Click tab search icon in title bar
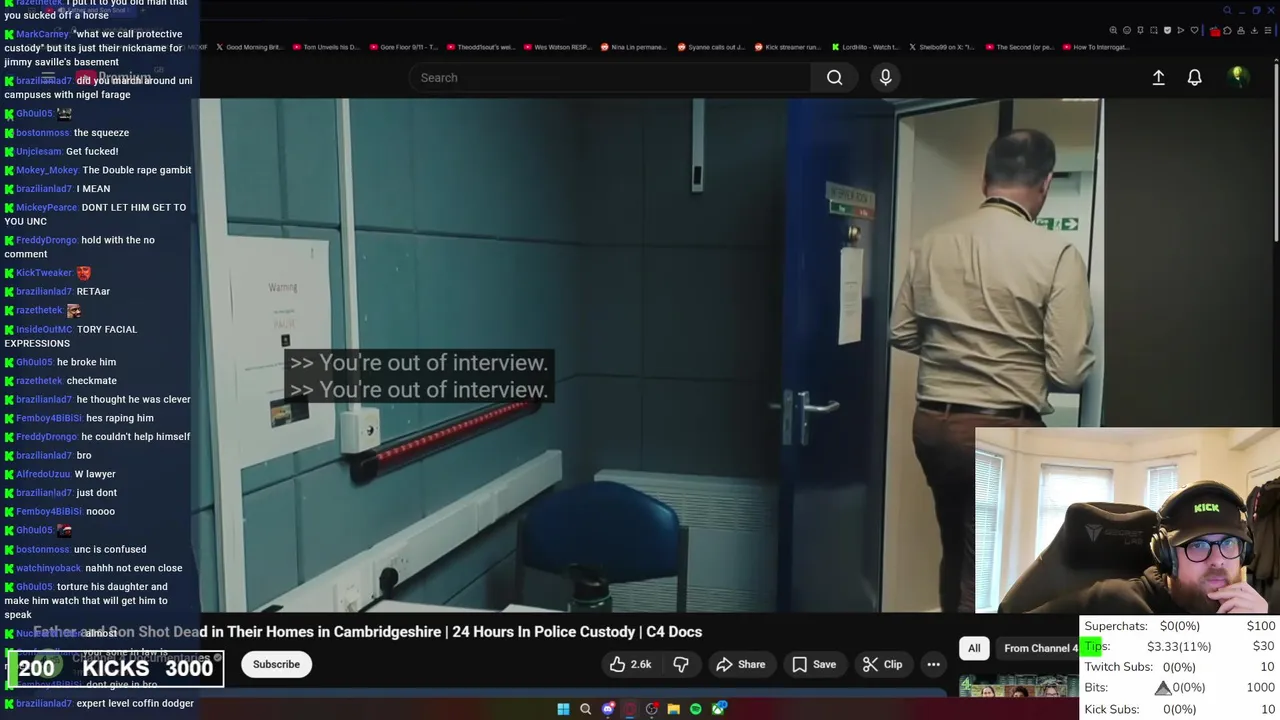Screen dimensions: 1280x720 pyautogui.click(x=1227, y=10)
